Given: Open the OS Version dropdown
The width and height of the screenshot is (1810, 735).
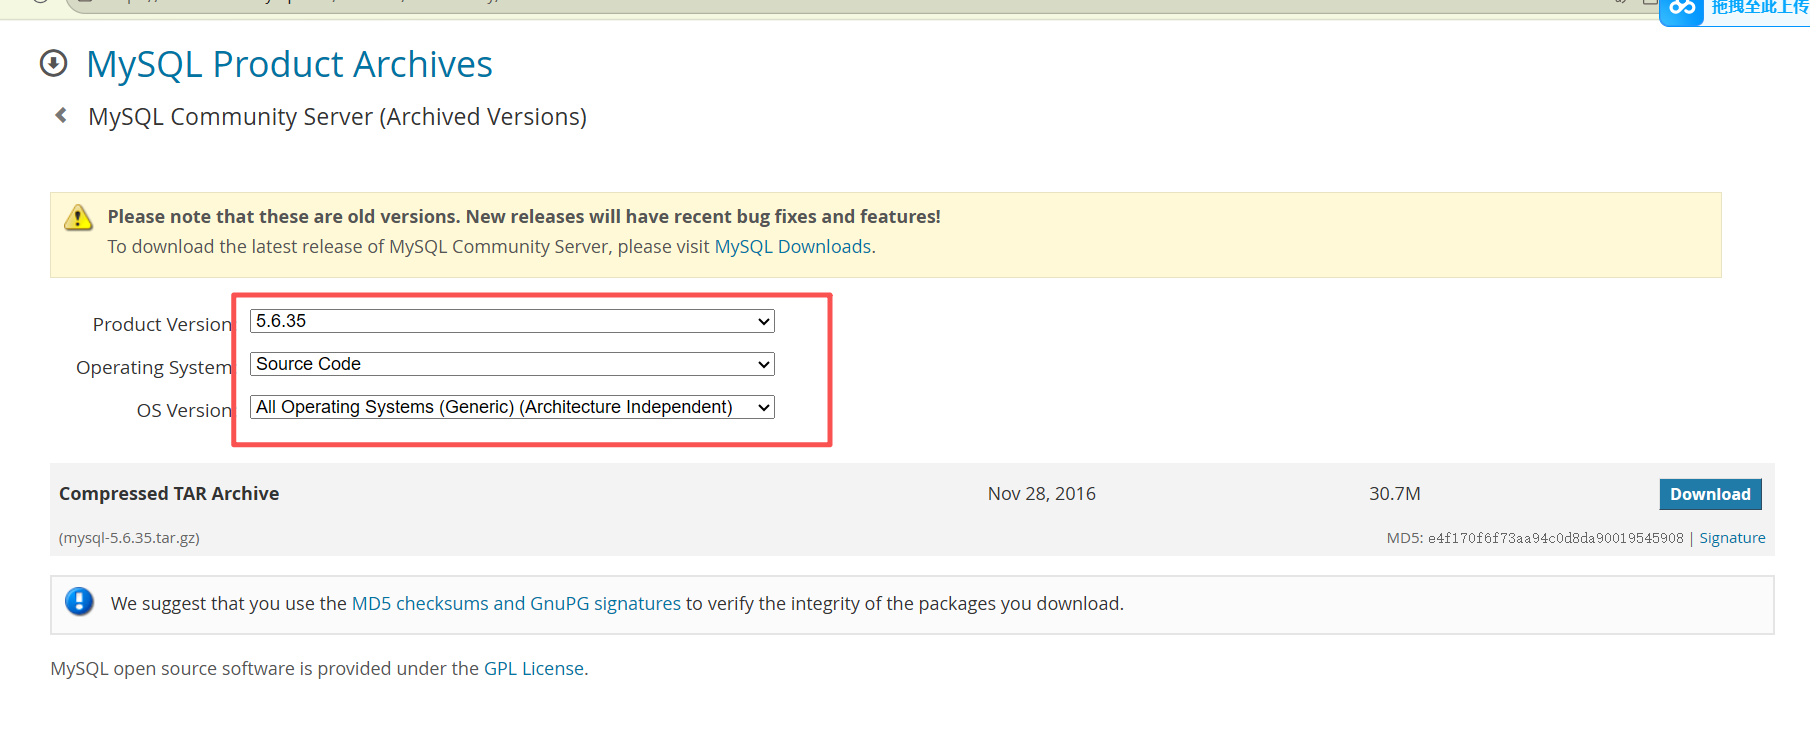Looking at the screenshot, I should (x=512, y=407).
